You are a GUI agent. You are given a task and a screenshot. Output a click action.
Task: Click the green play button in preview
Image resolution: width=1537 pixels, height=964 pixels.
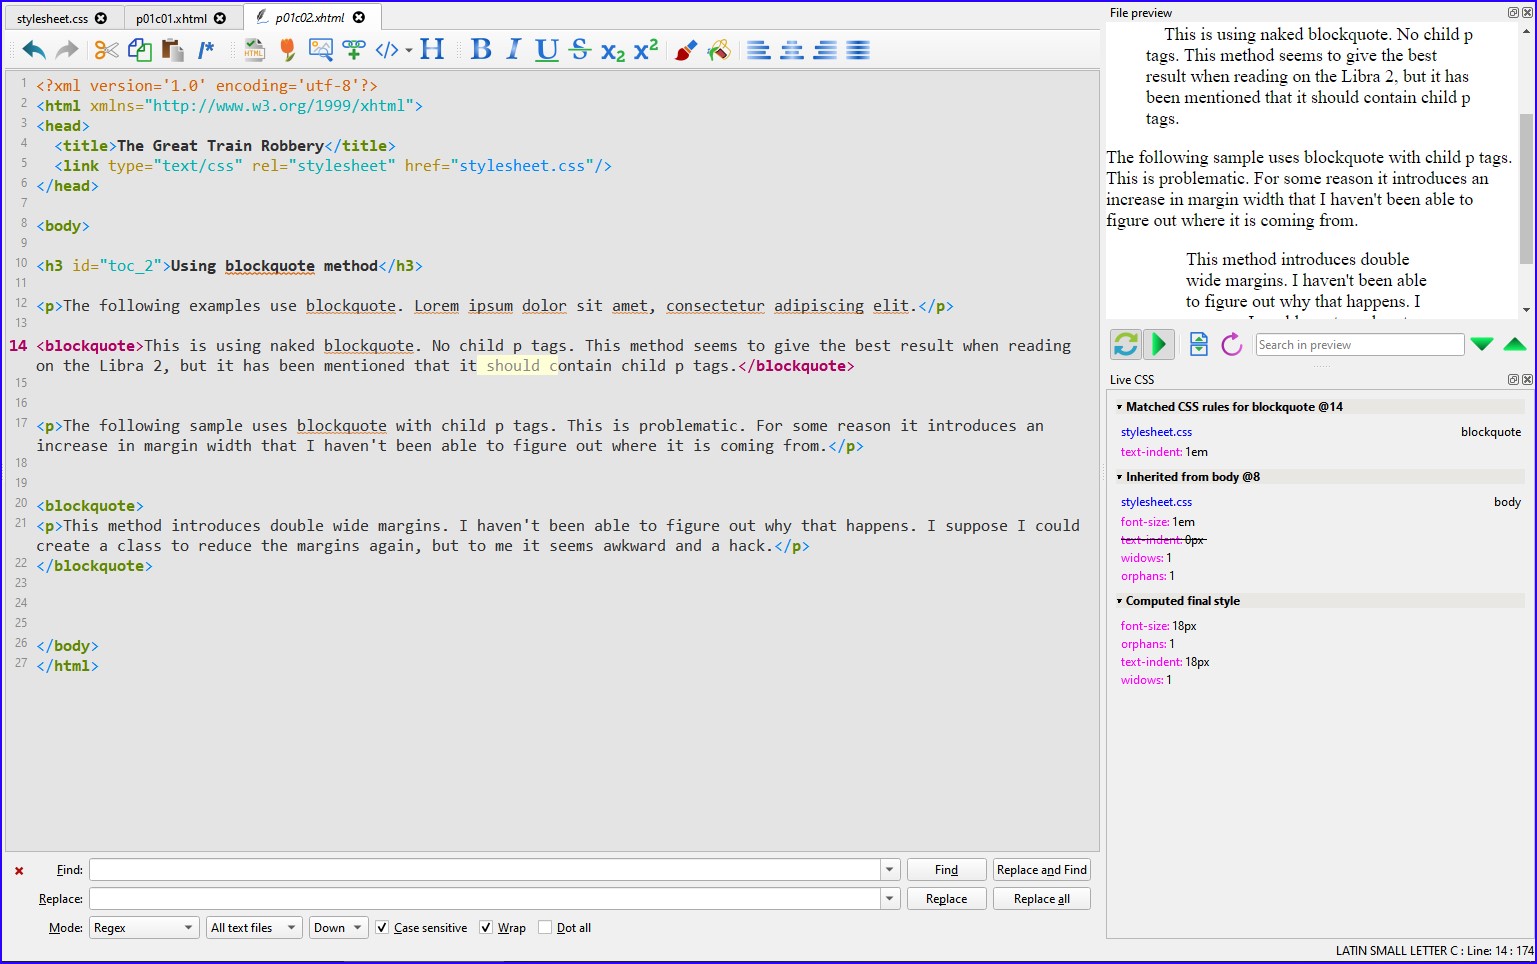1159,345
